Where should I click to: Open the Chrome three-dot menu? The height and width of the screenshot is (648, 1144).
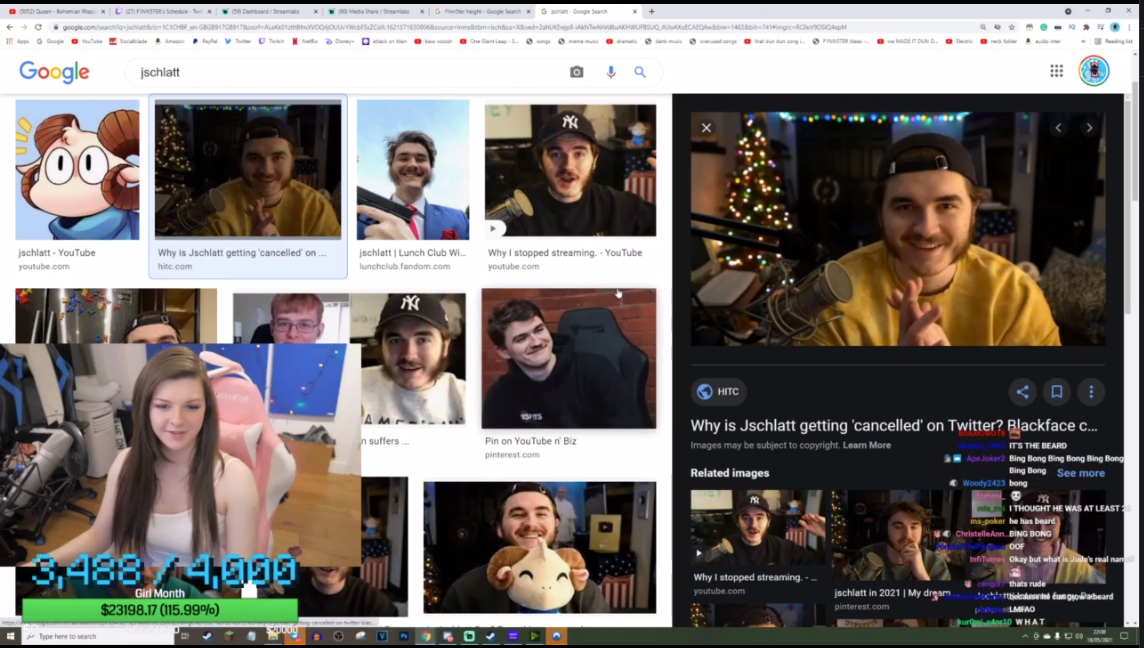click(x=1129, y=27)
